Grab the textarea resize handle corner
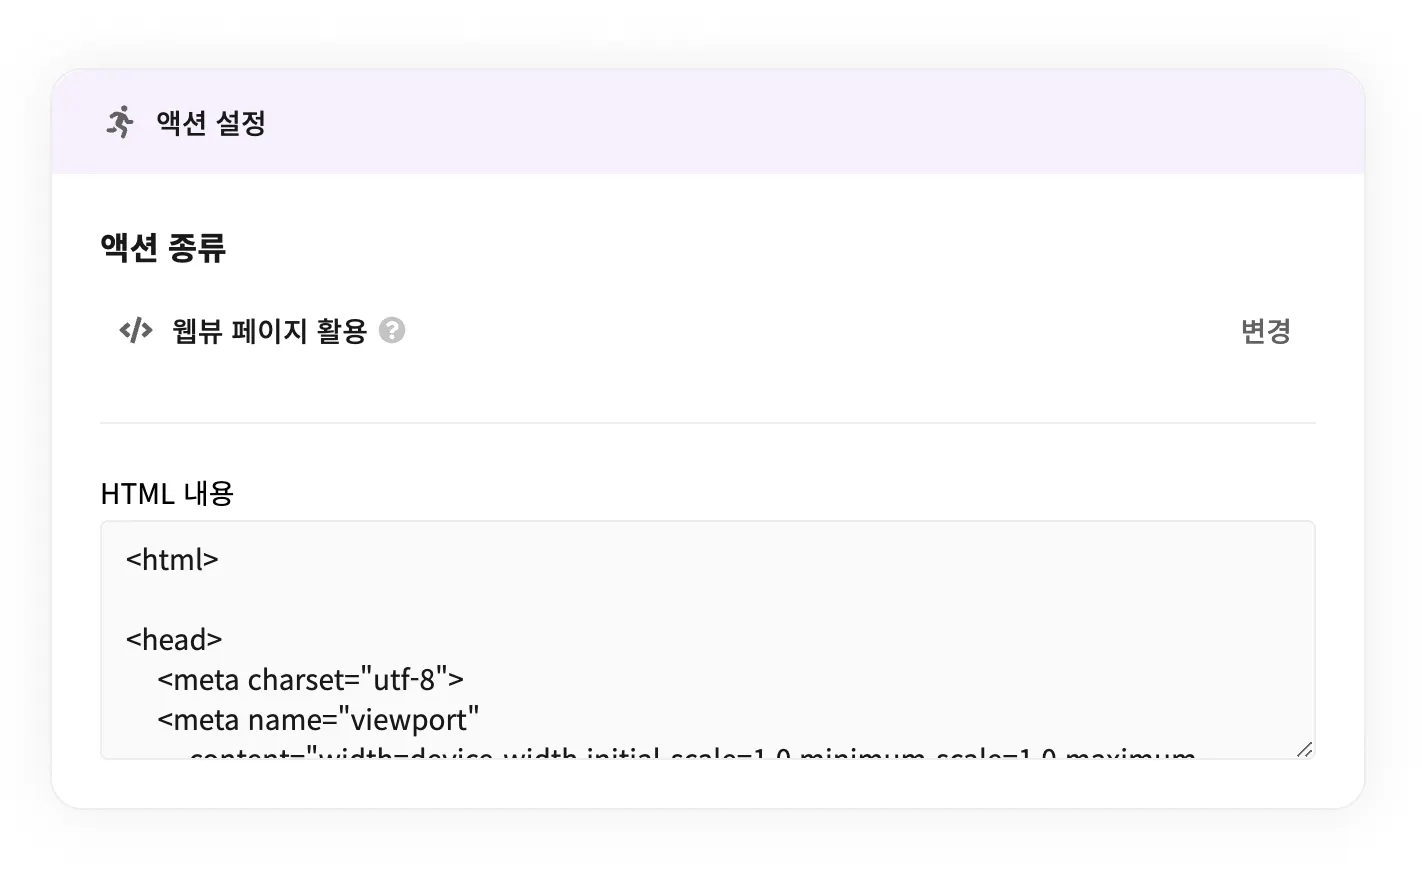Image resolution: width=1422 pixels, height=870 pixels. [x=1304, y=749]
